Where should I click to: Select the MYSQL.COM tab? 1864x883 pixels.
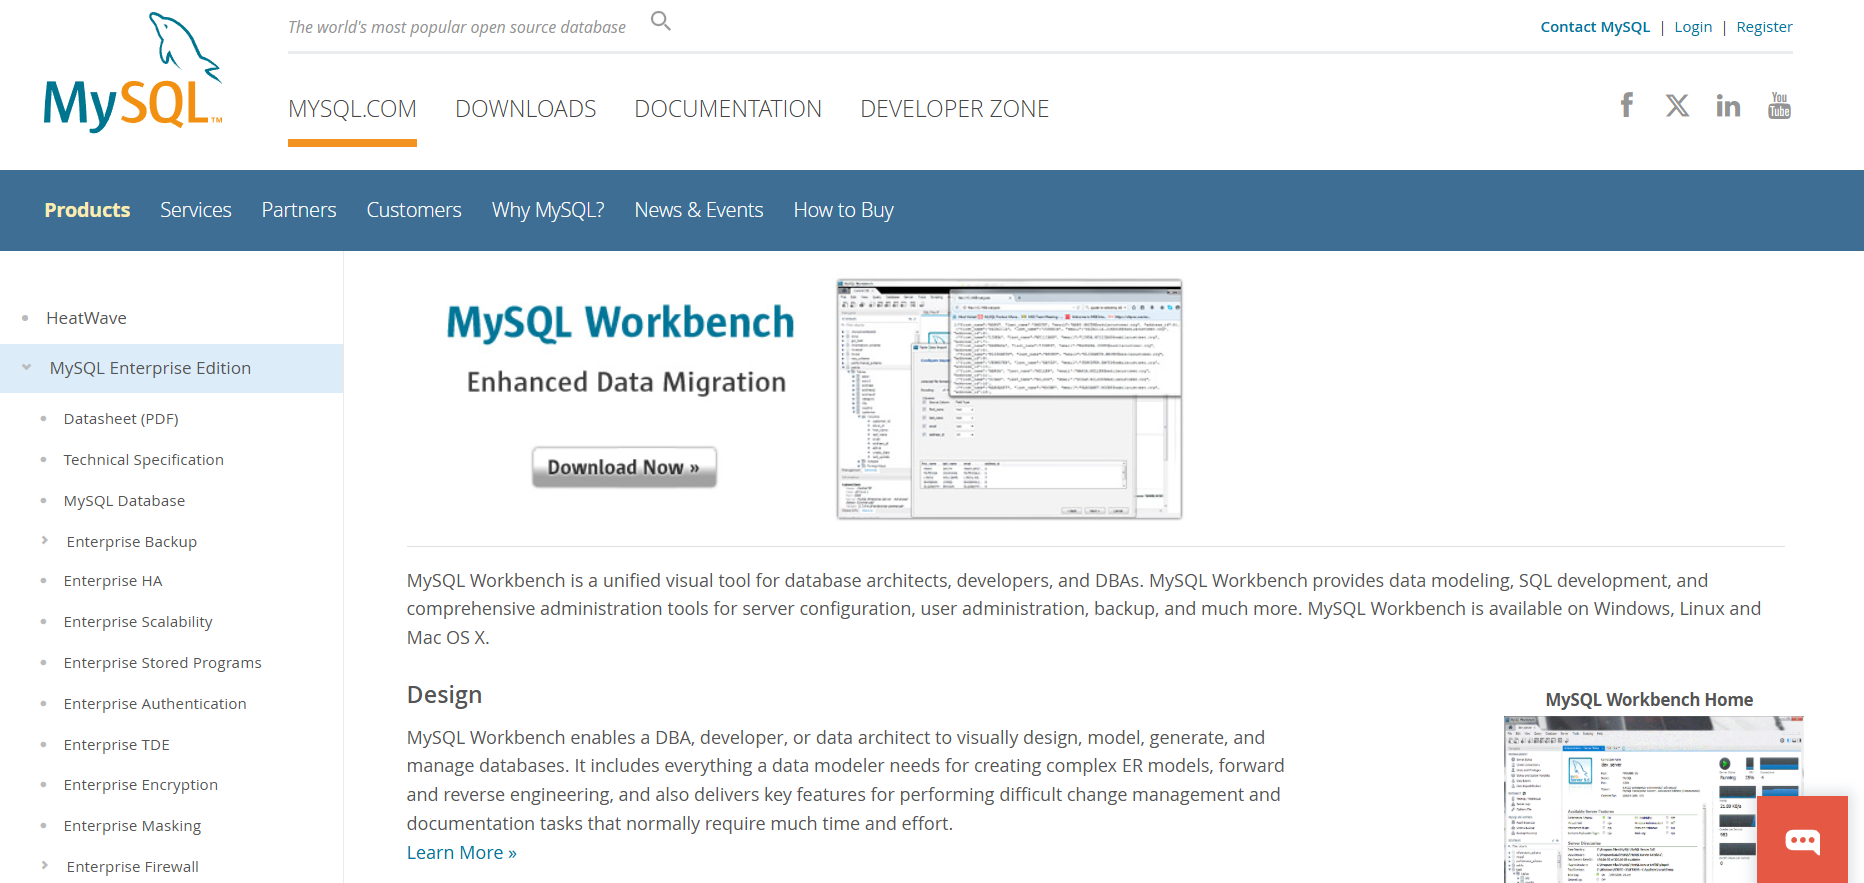pos(352,109)
